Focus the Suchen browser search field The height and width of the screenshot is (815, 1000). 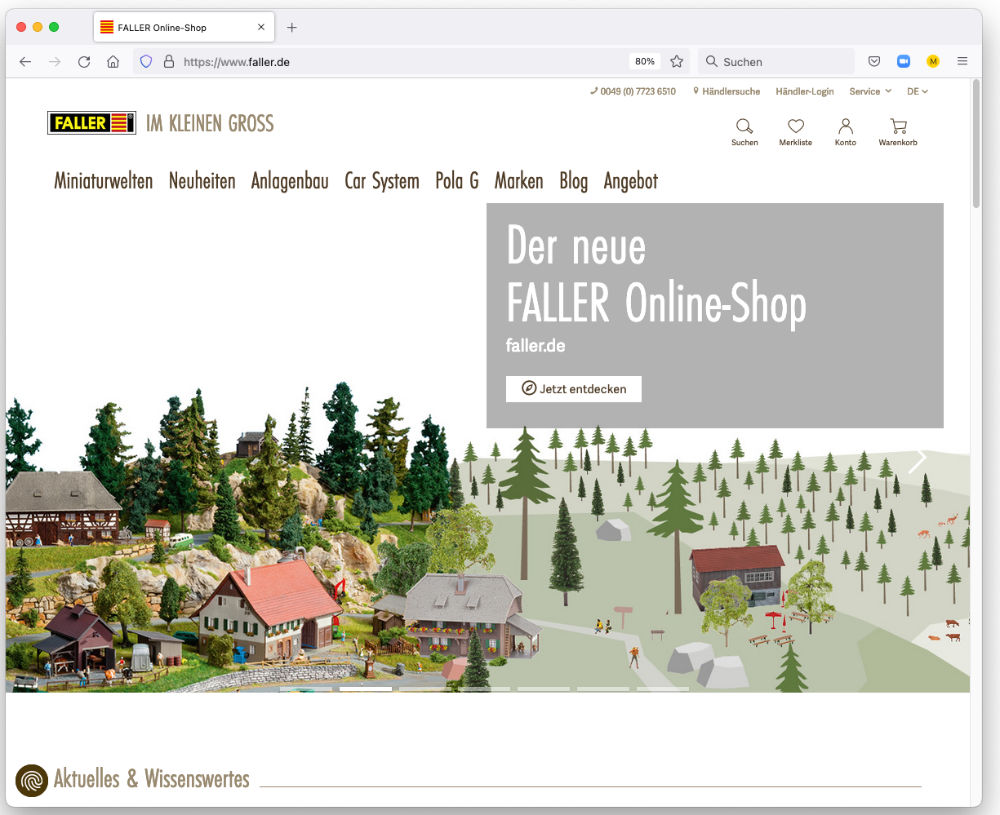776,62
